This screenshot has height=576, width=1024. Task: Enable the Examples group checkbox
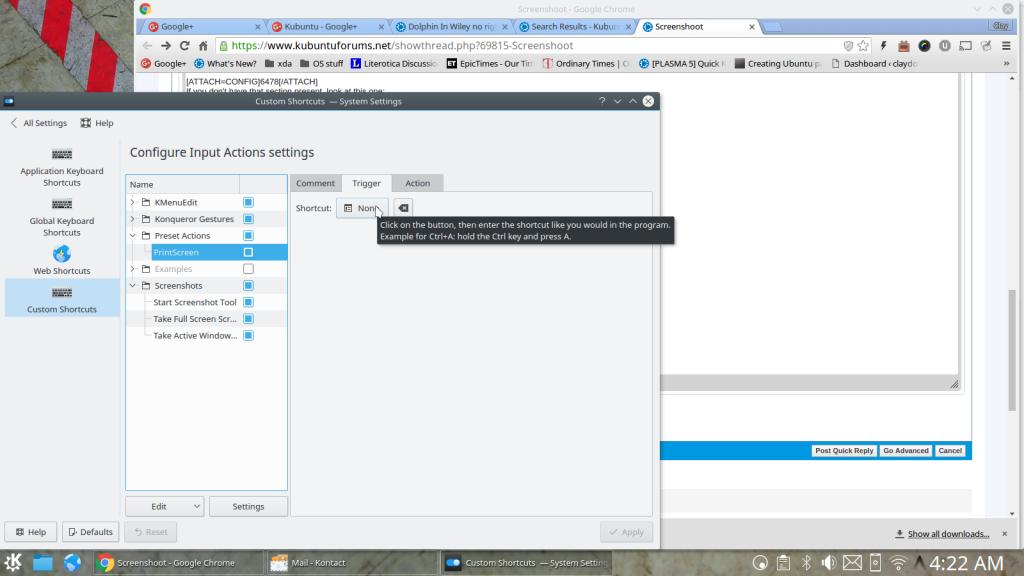coord(248,269)
